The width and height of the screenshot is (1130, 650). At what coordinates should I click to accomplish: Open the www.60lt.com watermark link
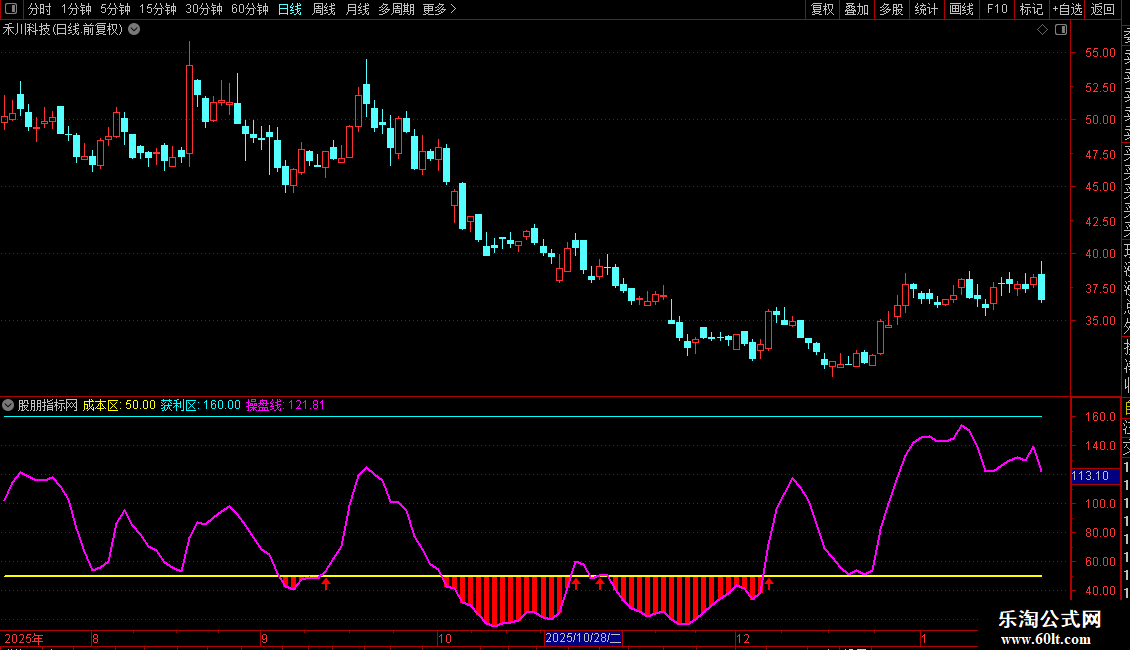1050,639
